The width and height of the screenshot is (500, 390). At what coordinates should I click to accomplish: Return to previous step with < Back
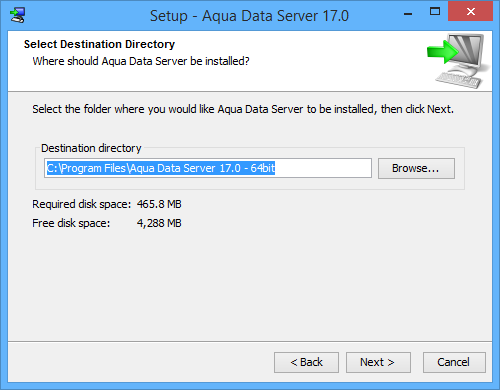[x=306, y=362]
